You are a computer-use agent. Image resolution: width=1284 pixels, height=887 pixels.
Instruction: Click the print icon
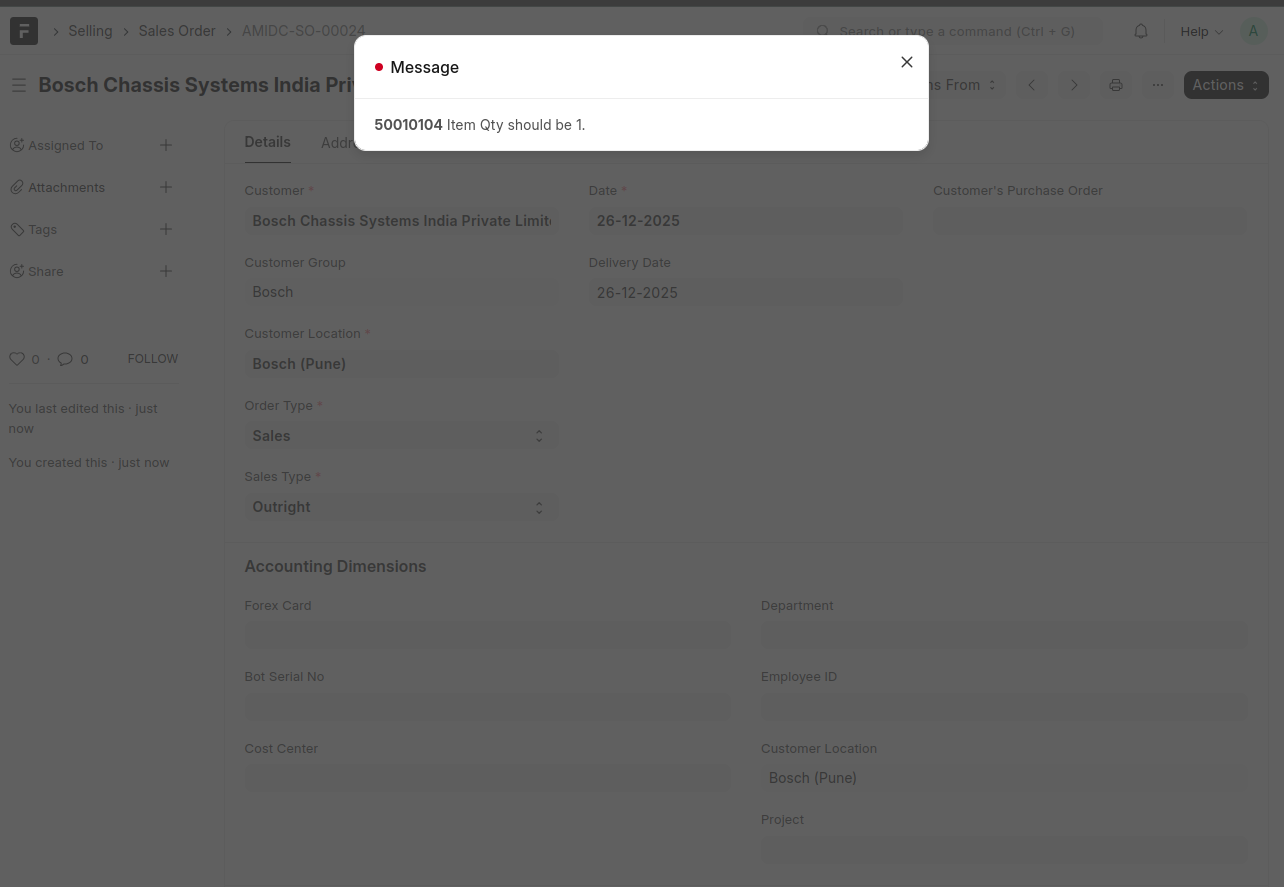pyautogui.click(x=1116, y=85)
